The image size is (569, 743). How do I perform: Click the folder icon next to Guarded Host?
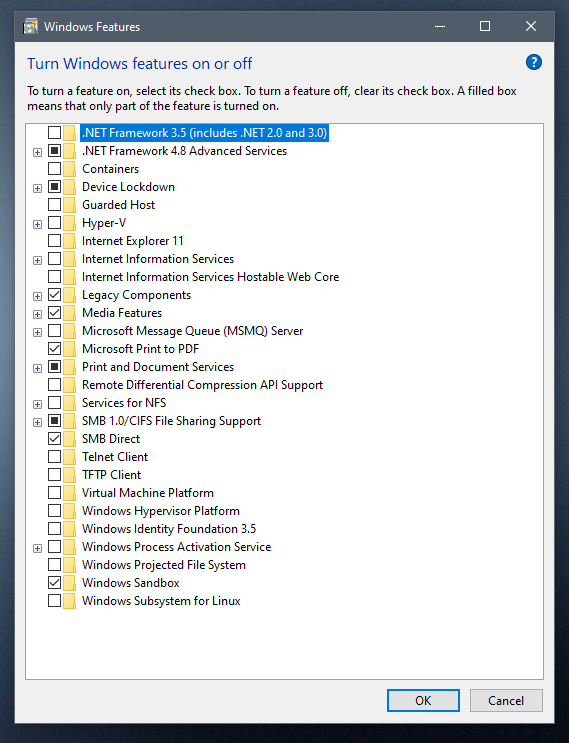(69, 205)
